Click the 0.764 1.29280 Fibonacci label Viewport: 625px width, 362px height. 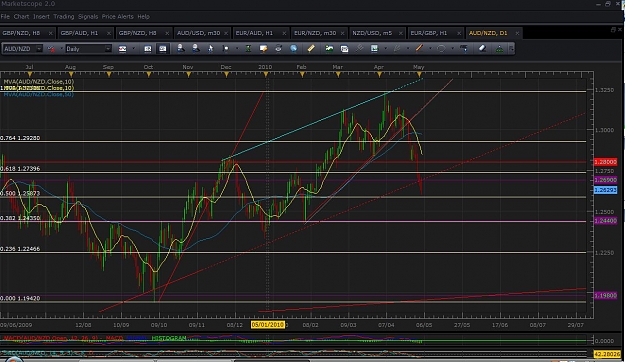click(x=20, y=138)
